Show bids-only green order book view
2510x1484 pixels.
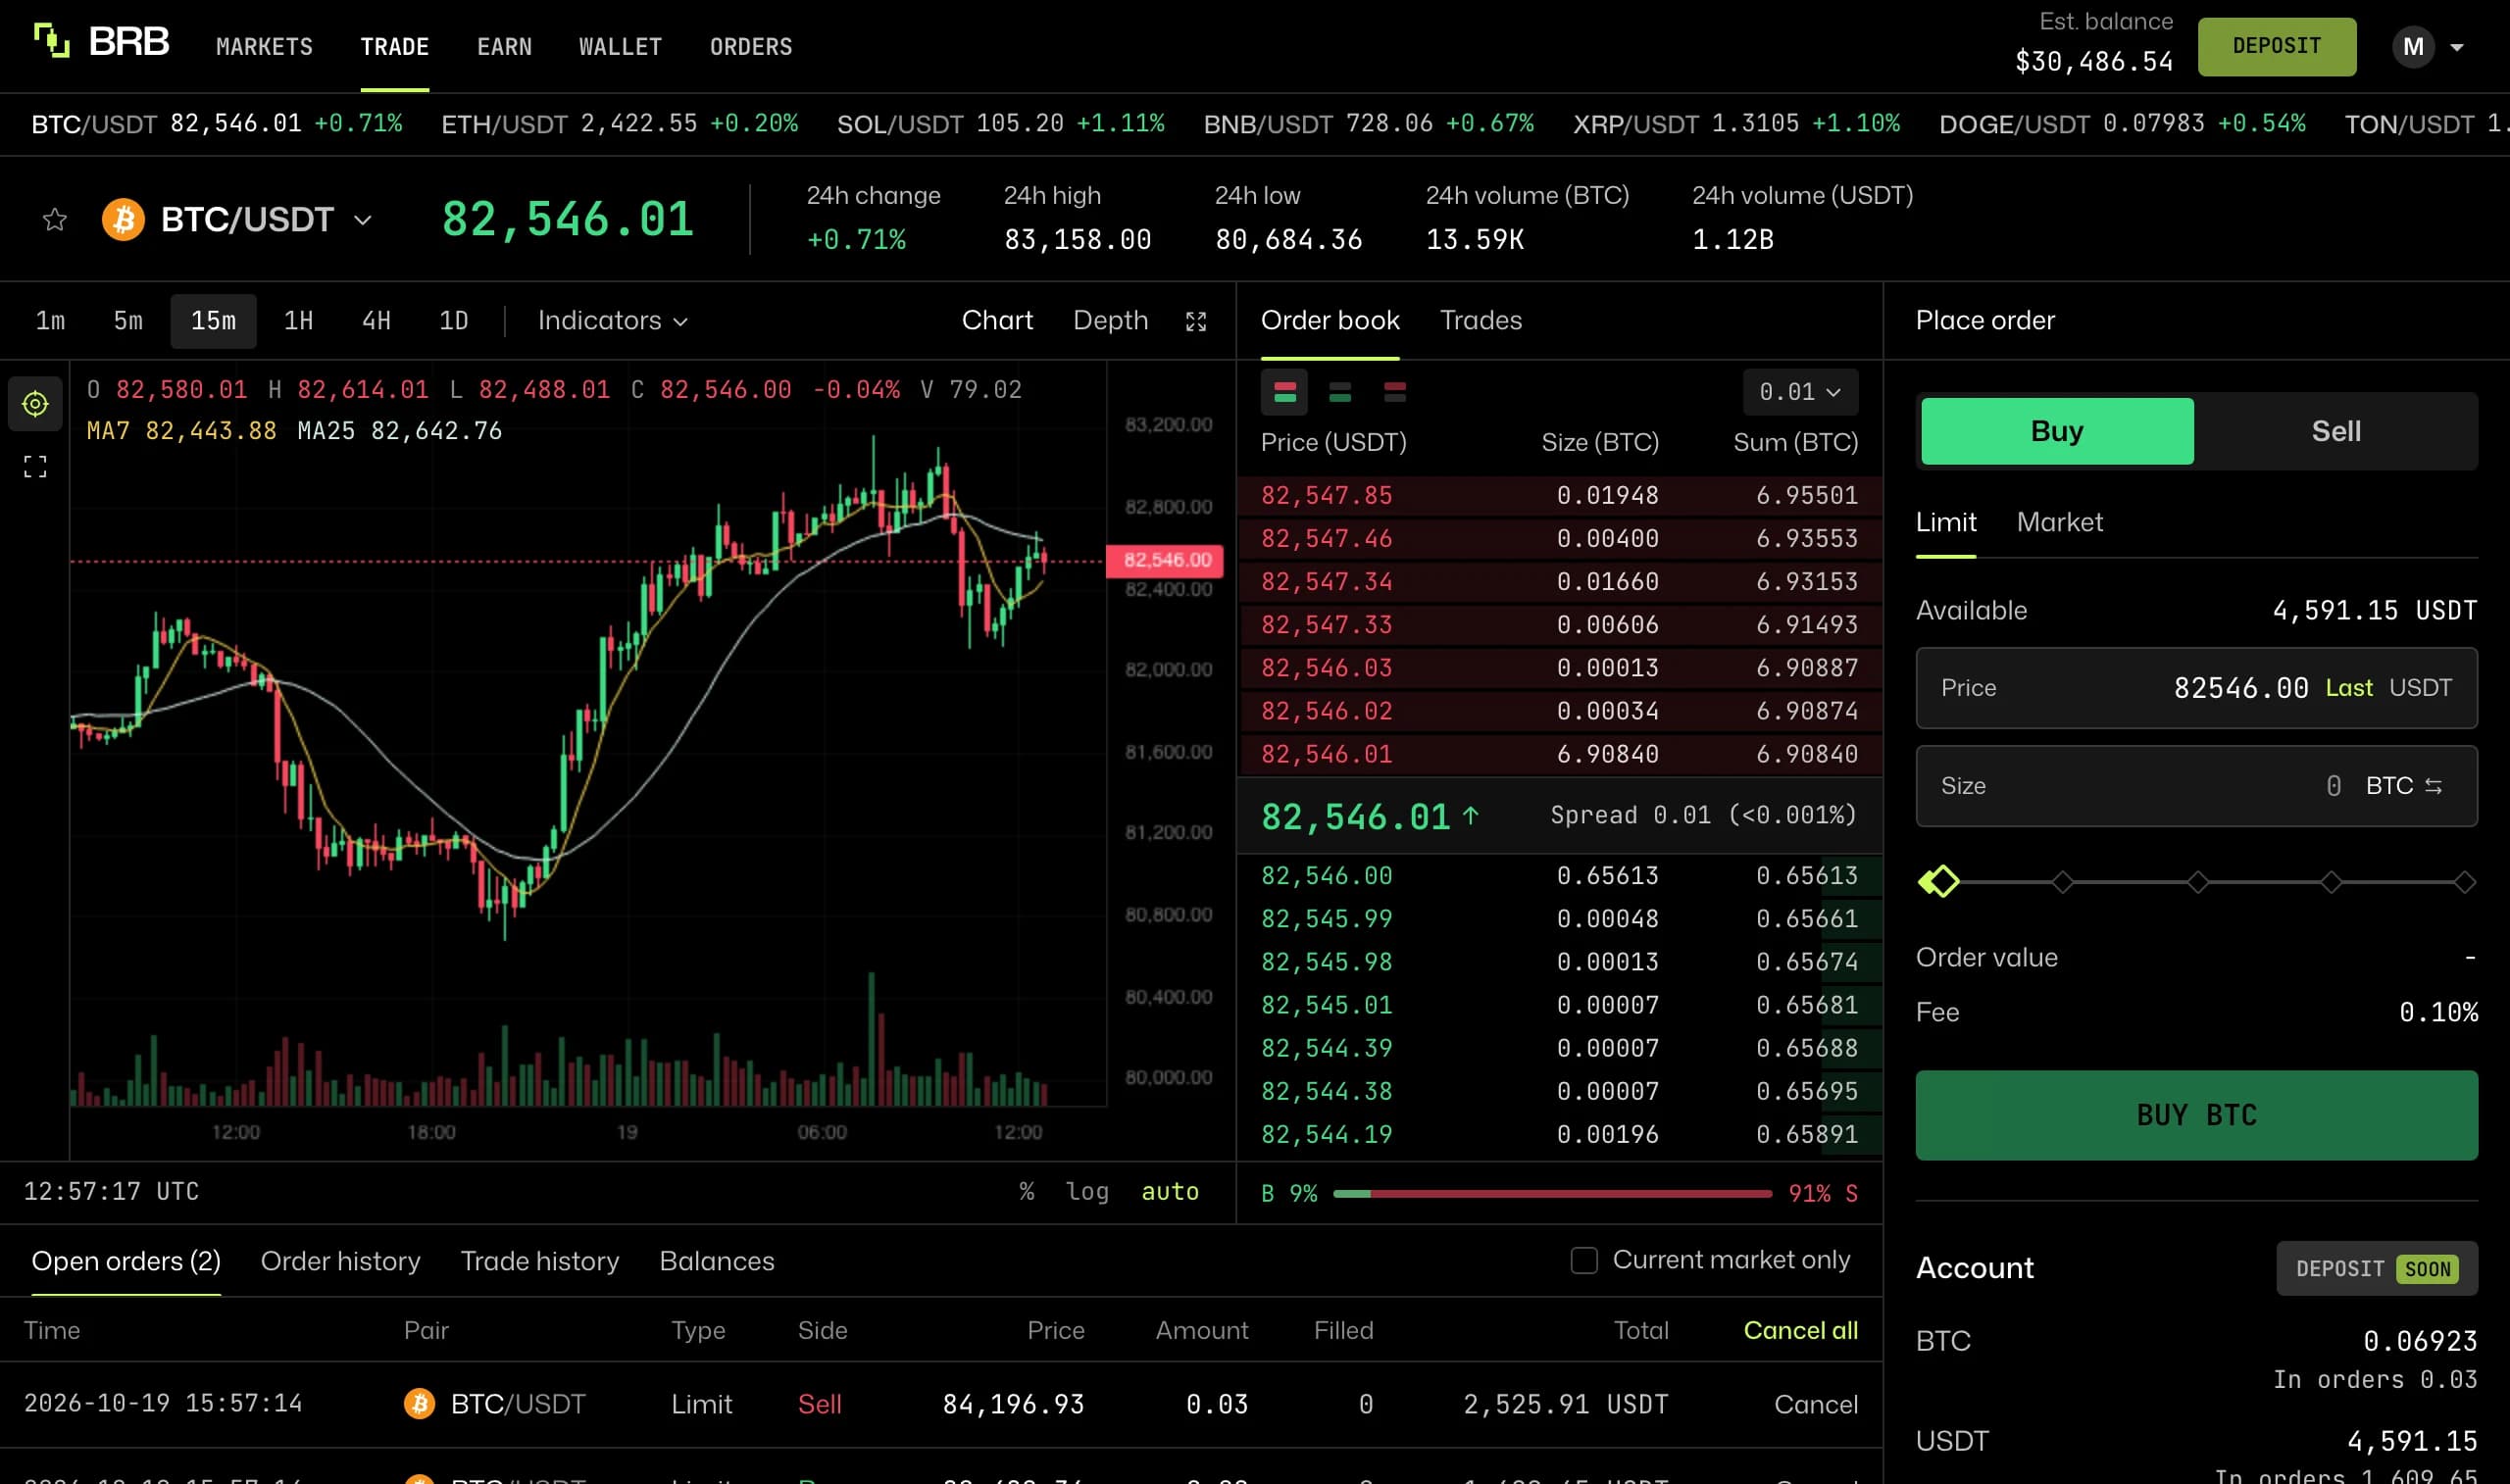click(x=1340, y=392)
